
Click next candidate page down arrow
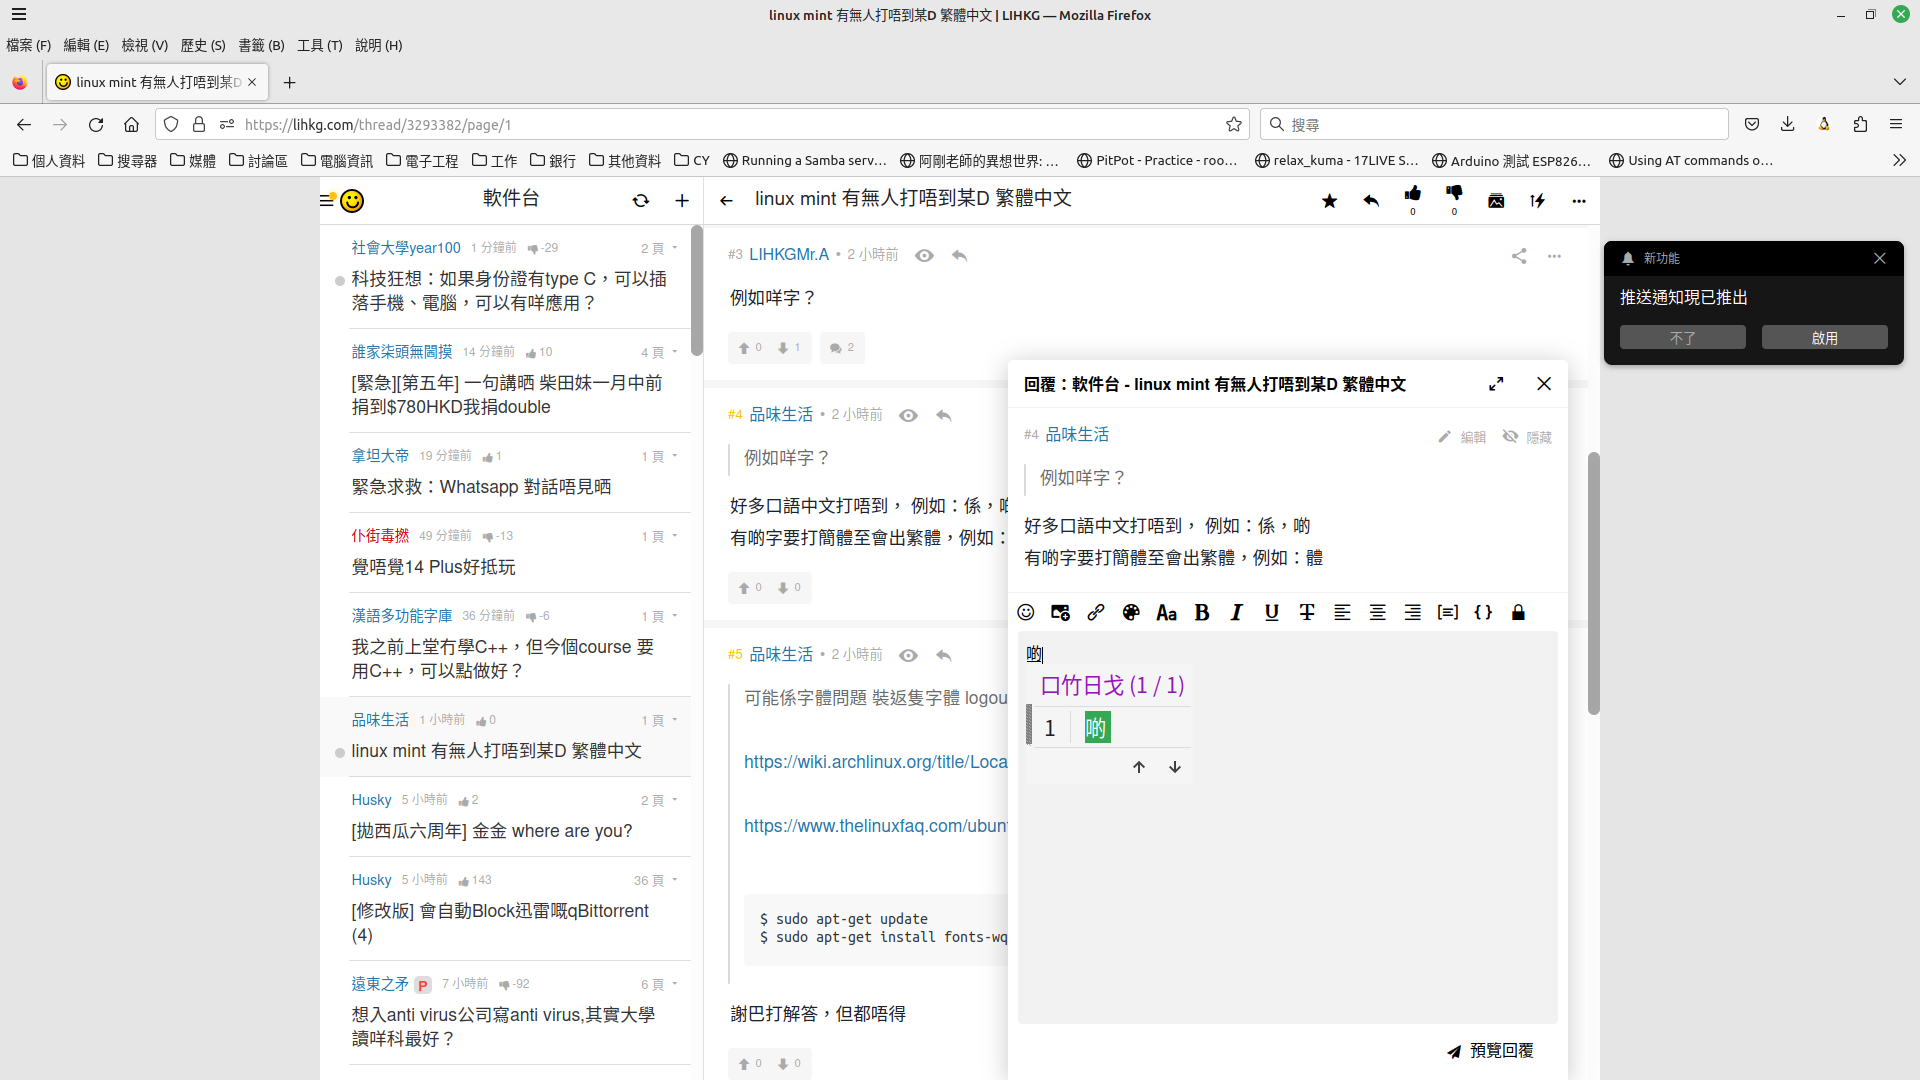tap(1175, 767)
